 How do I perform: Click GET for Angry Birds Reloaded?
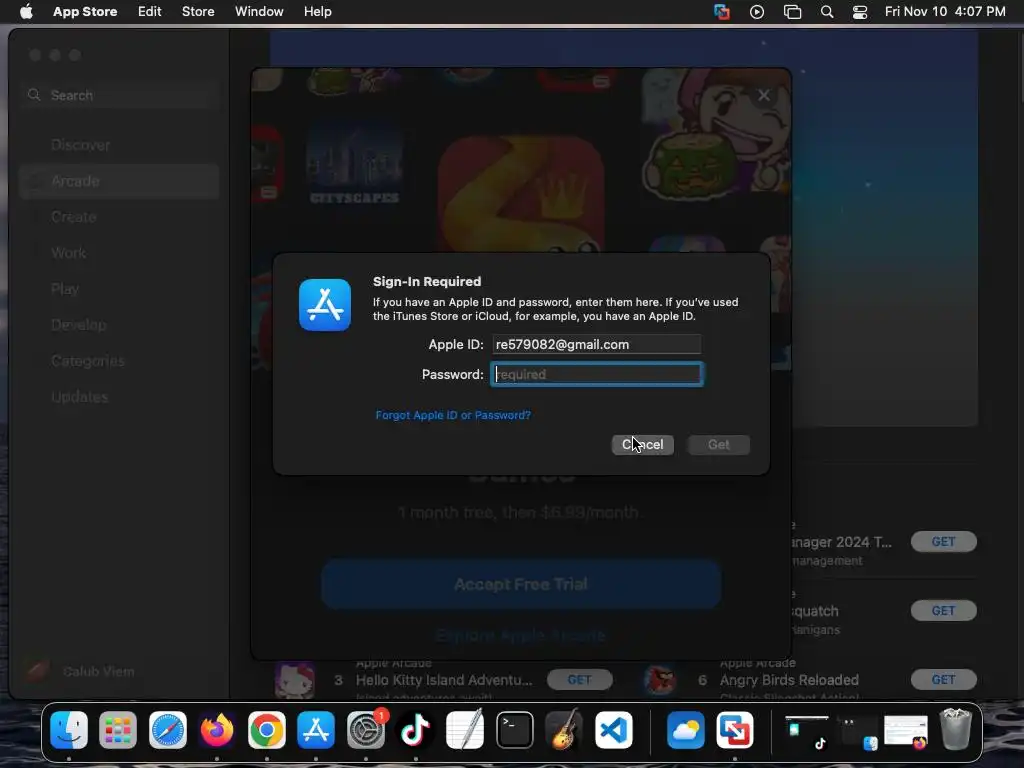[x=943, y=680]
